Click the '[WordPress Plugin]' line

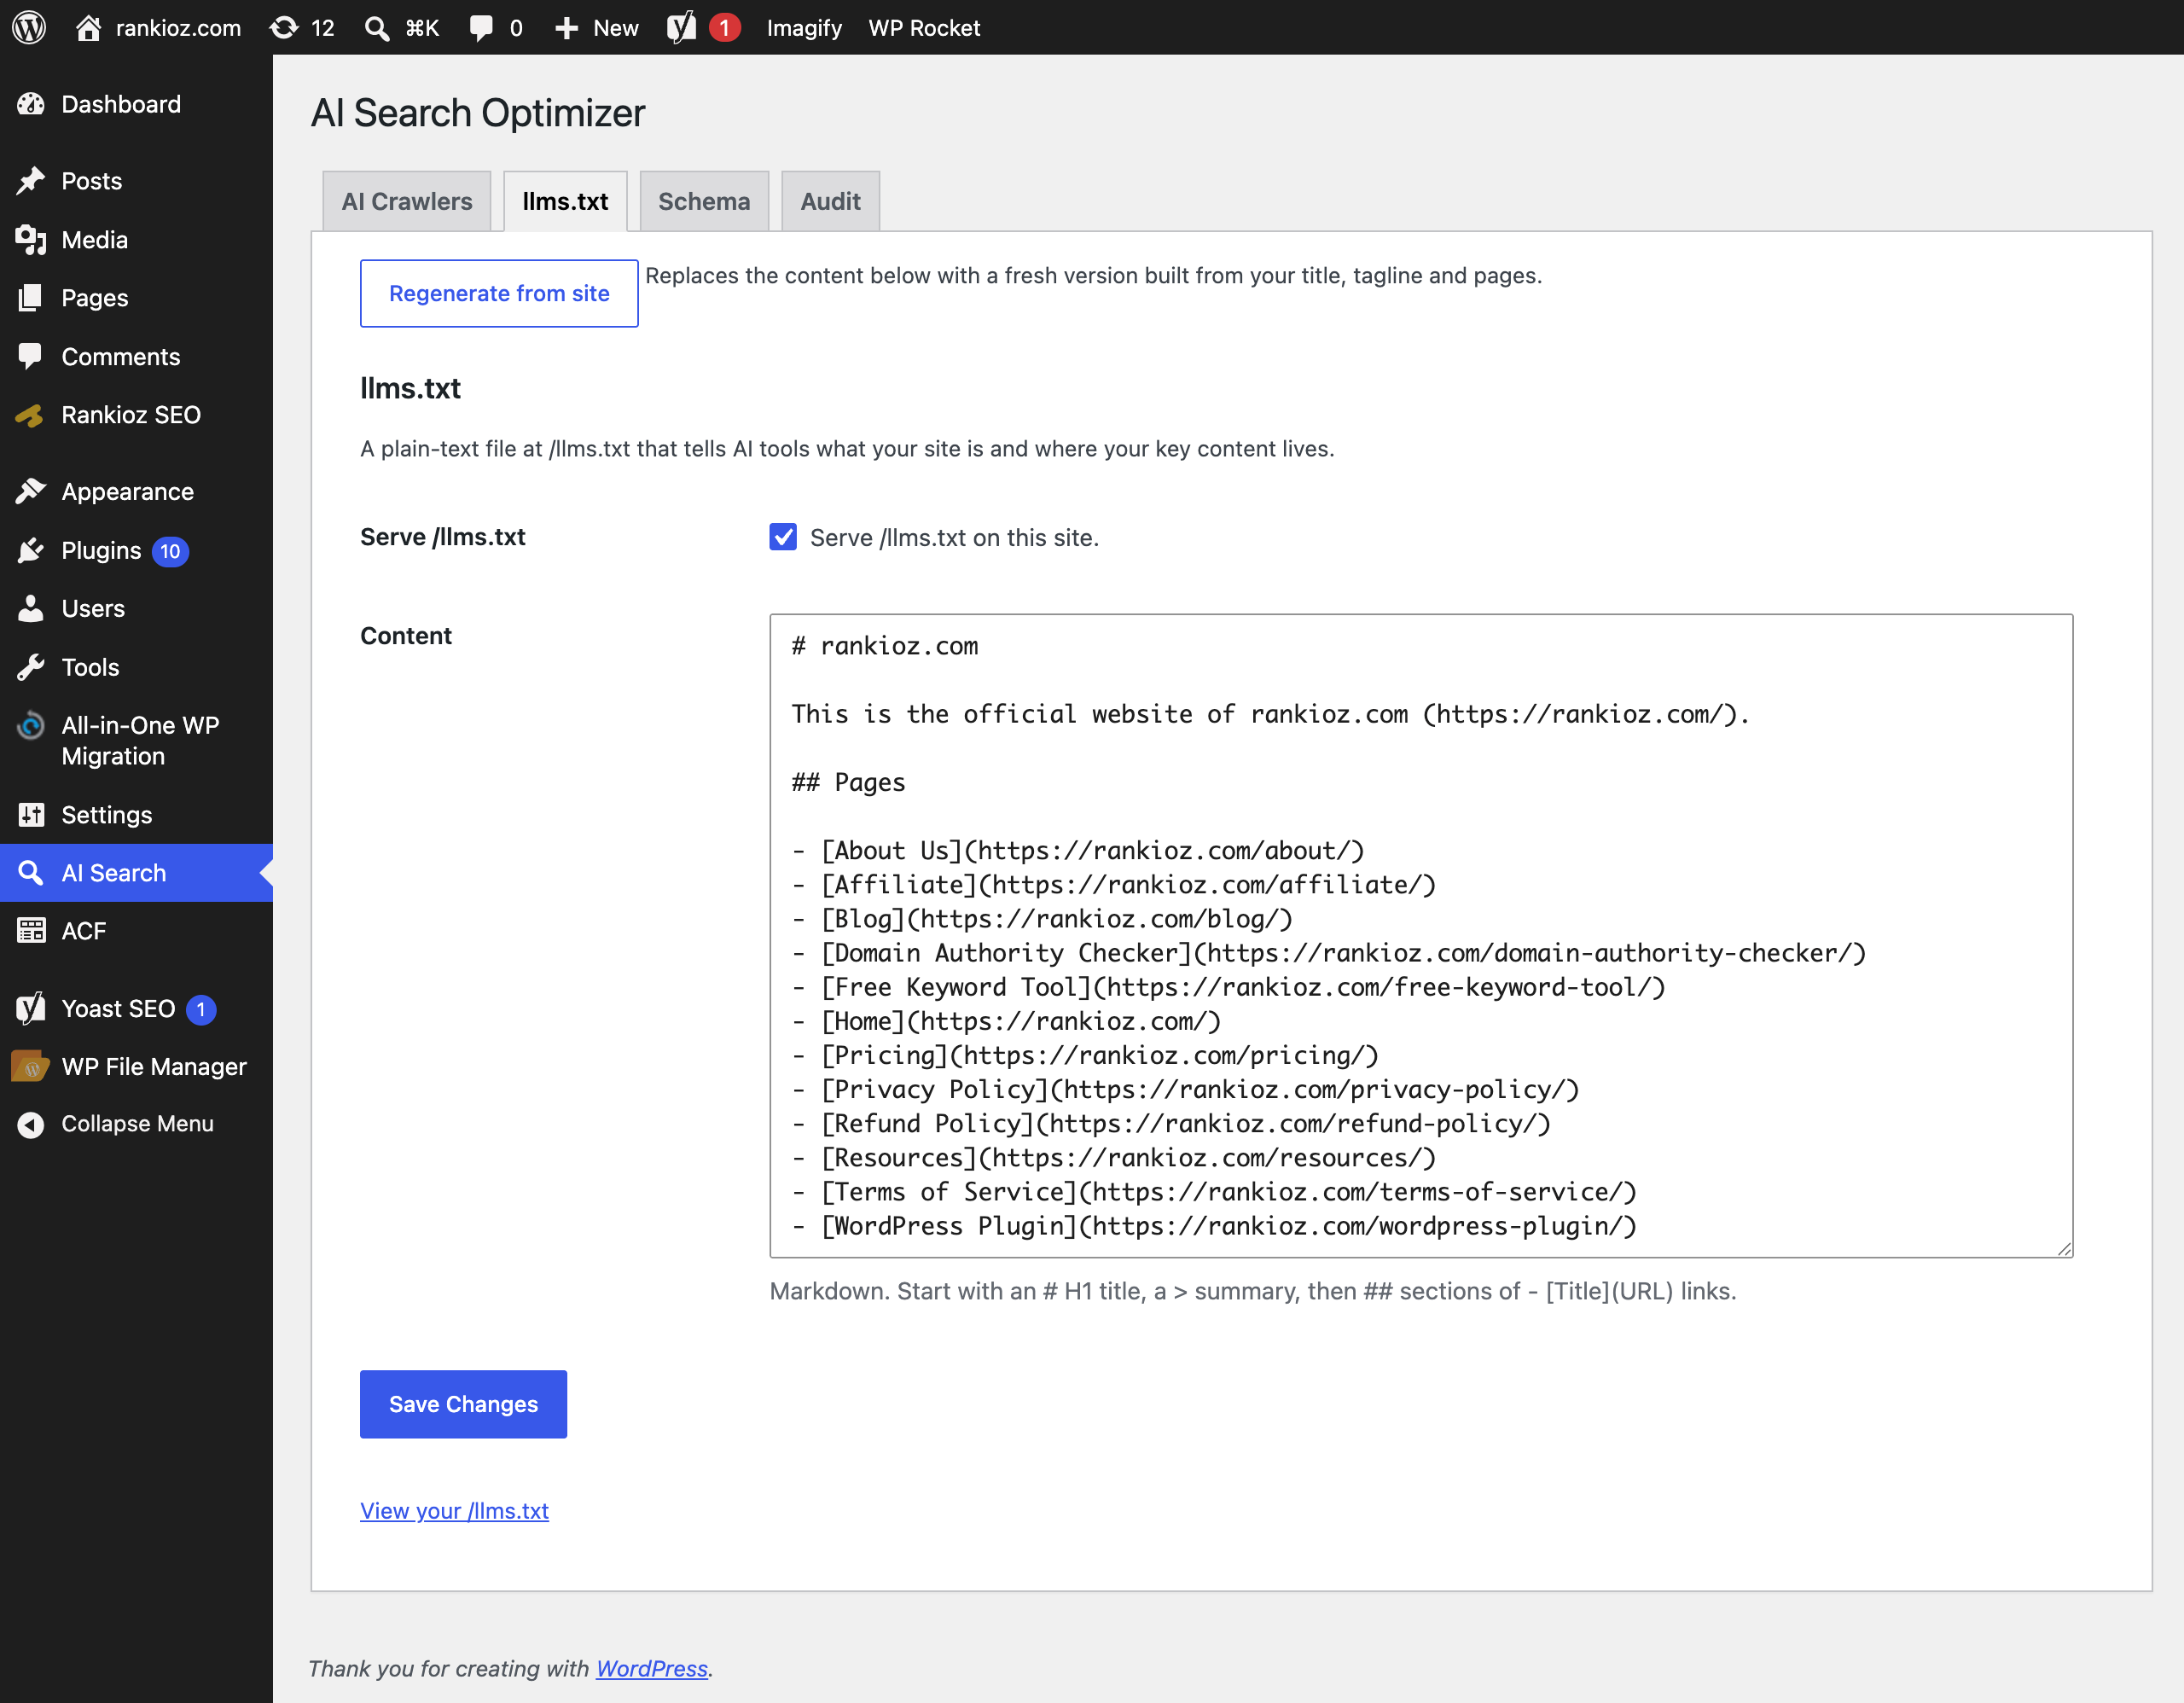pyautogui.click(x=1214, y=1226)
